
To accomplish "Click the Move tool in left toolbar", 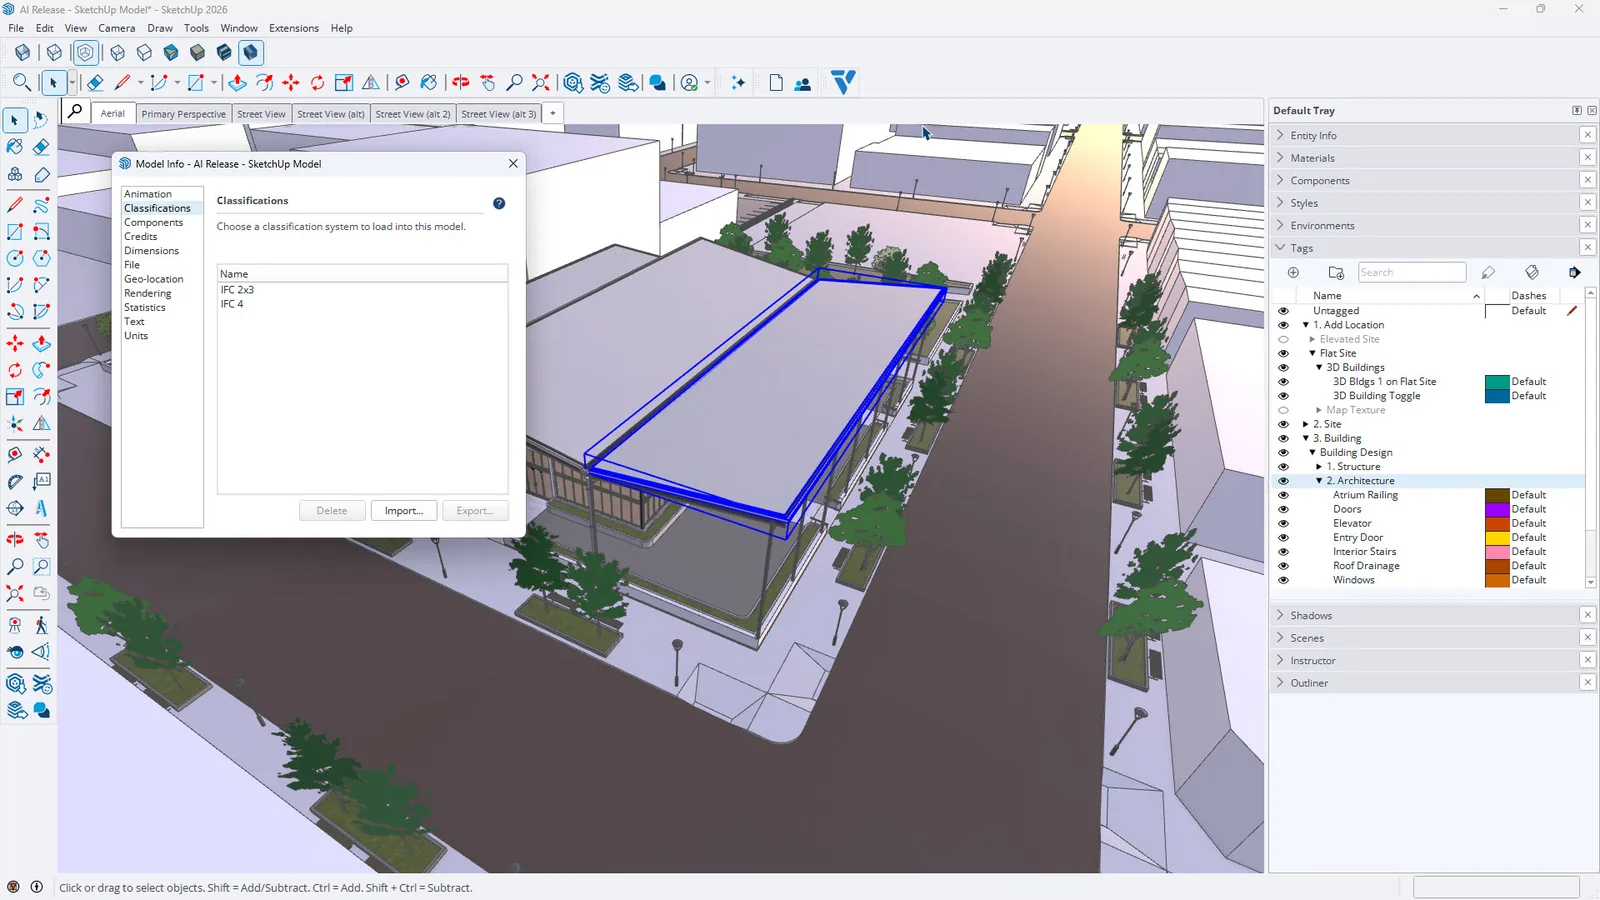I will point(15,343).
